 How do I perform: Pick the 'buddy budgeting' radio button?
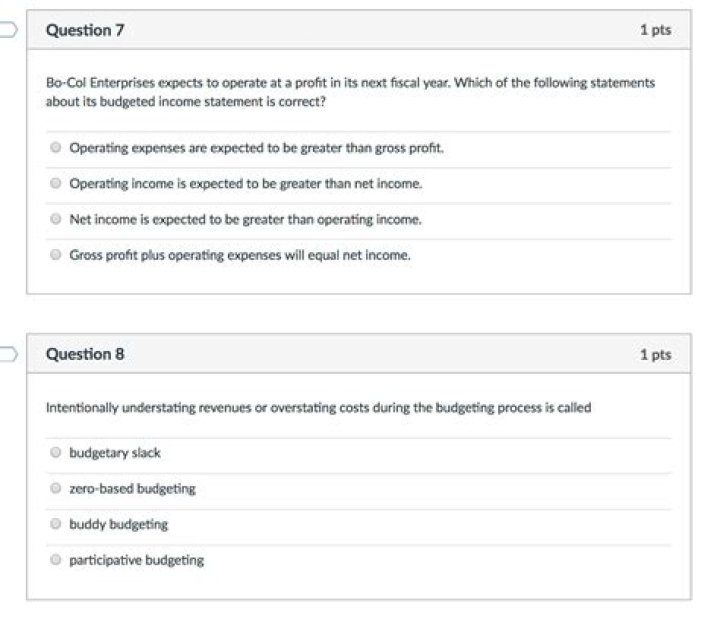[x=56, y=524]
